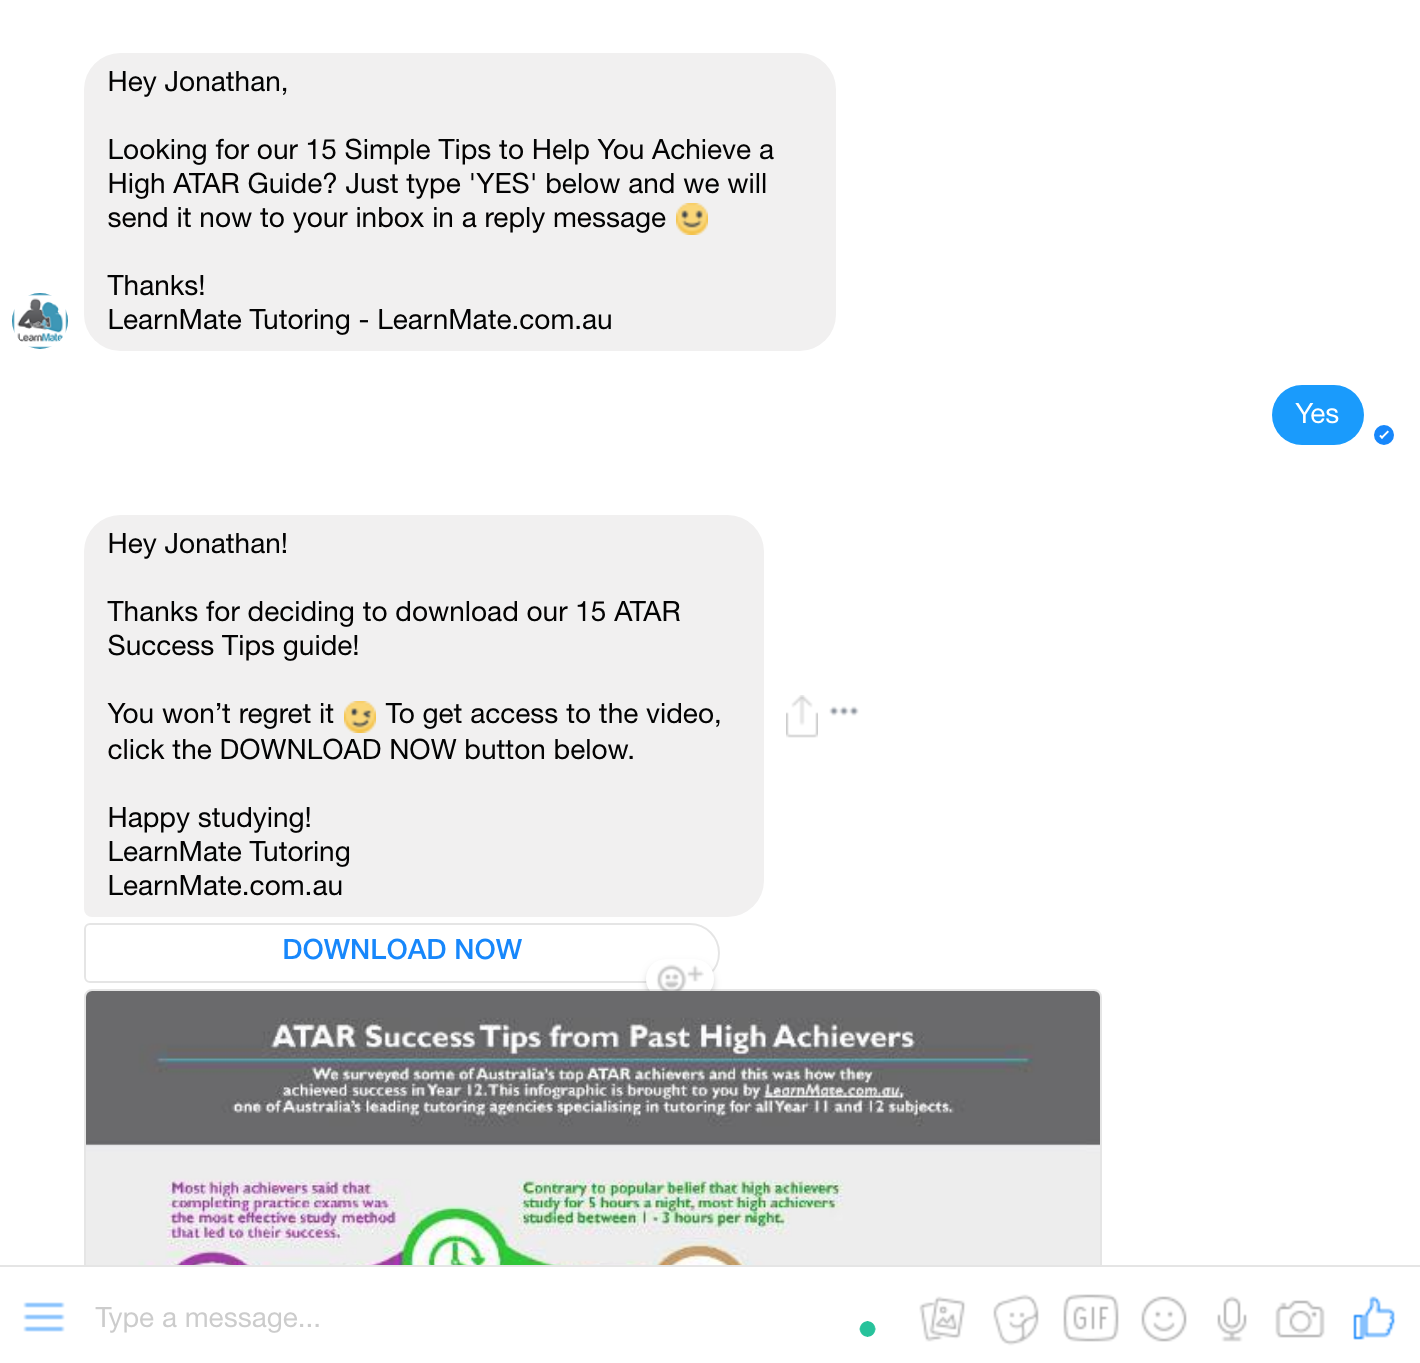The height and width of the screenshot is (1363, 1420).
Task: Open the photo attachment icon
Action: tap(942, 1319)
